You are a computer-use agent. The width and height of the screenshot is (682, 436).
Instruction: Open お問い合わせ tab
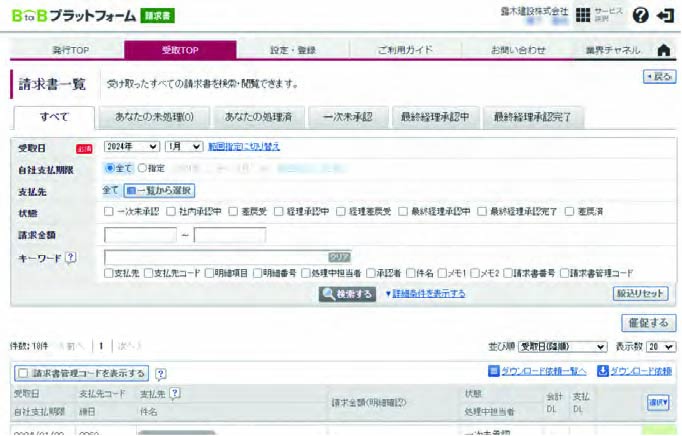coord(518,50)
